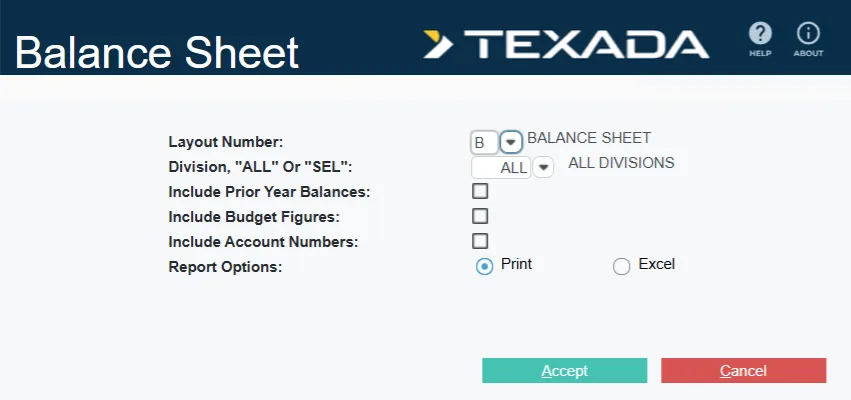Click the Division field showing ALL
The height and width of the screenshot is (400, 851).
pyautogui.click(x=501, y=167)
